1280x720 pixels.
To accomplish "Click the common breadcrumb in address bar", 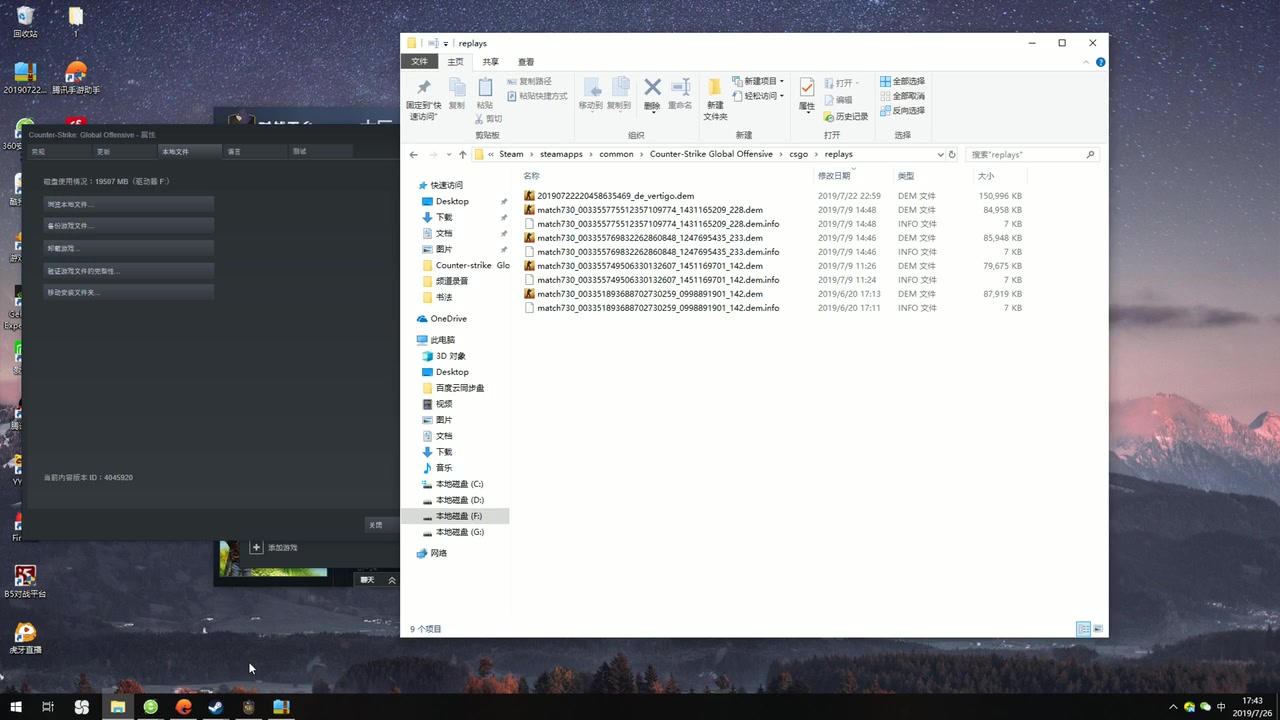I will pyautogui.click(x=616, y=155).
